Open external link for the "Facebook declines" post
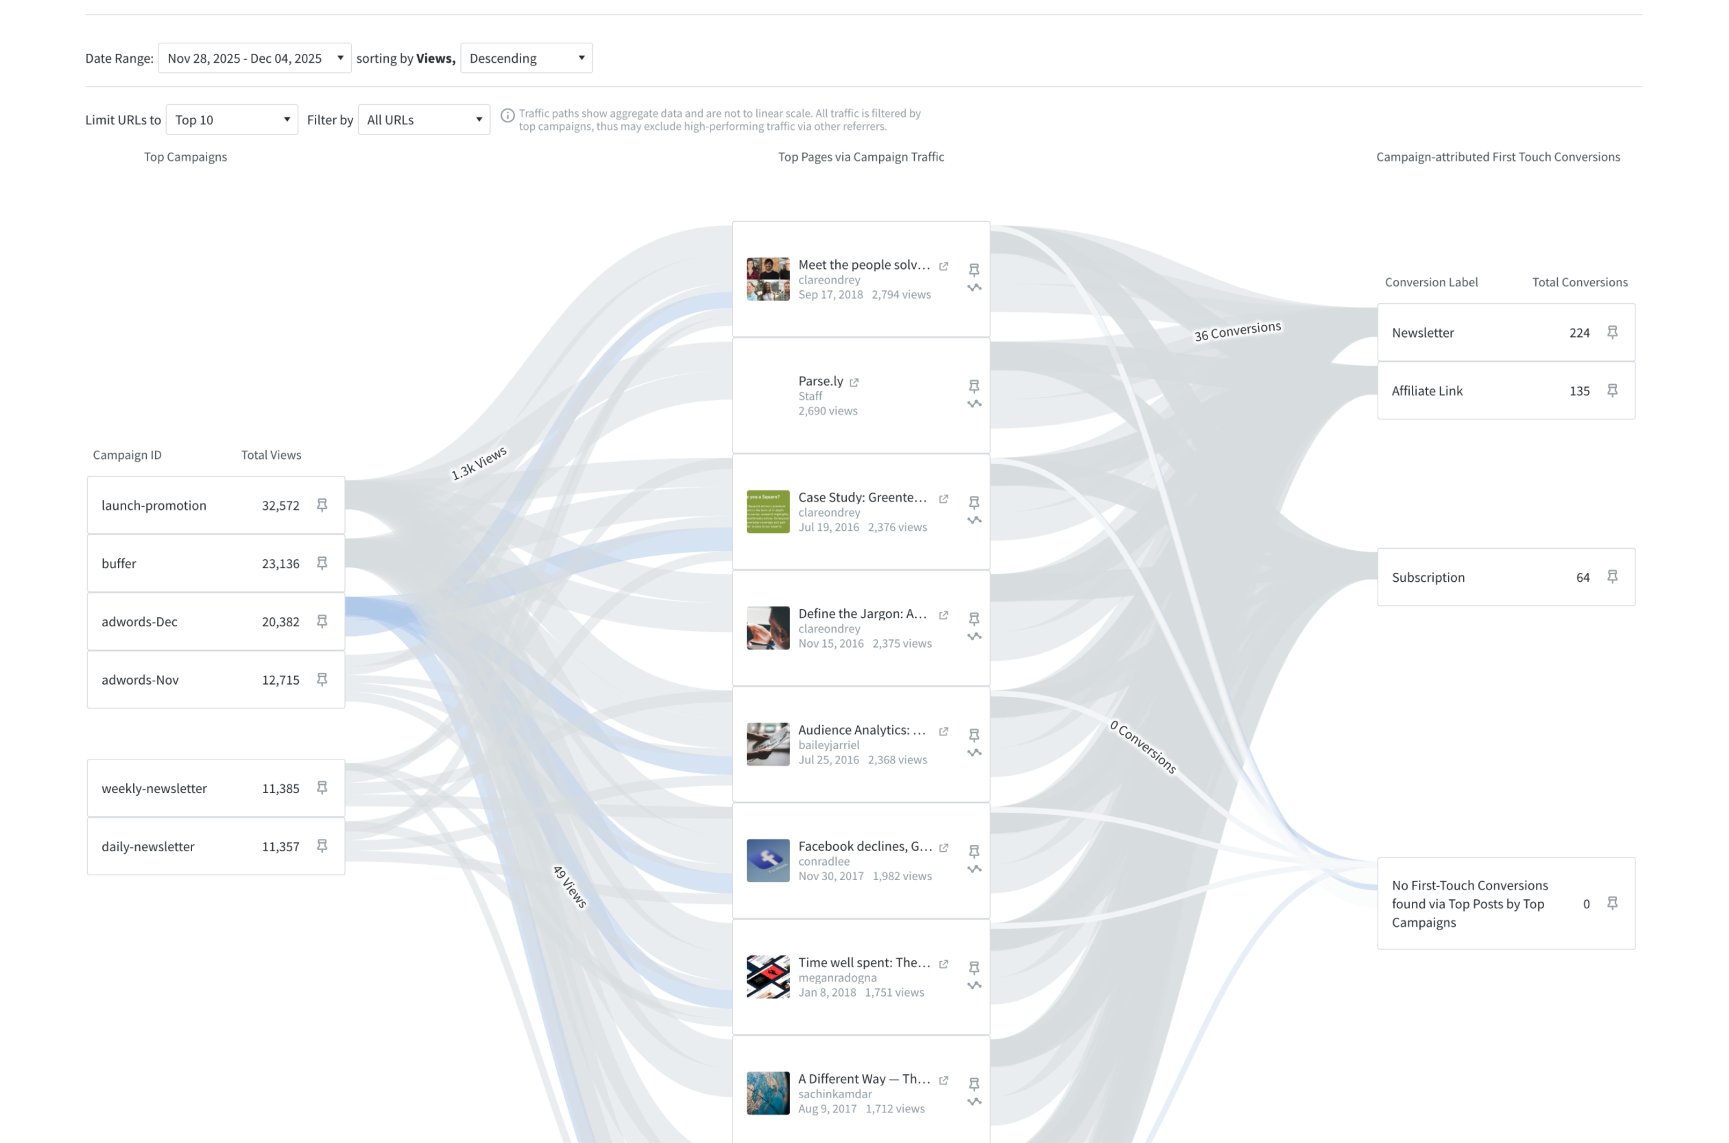1729x1143 pixels. click(x=943, y=846)
